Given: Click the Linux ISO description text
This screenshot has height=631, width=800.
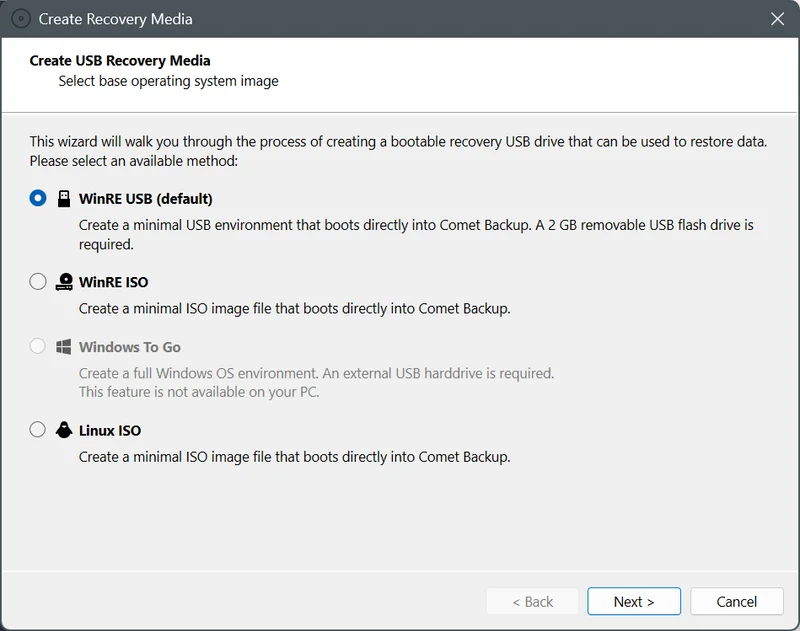Looking at the screenshot, I should pos(294,457).
